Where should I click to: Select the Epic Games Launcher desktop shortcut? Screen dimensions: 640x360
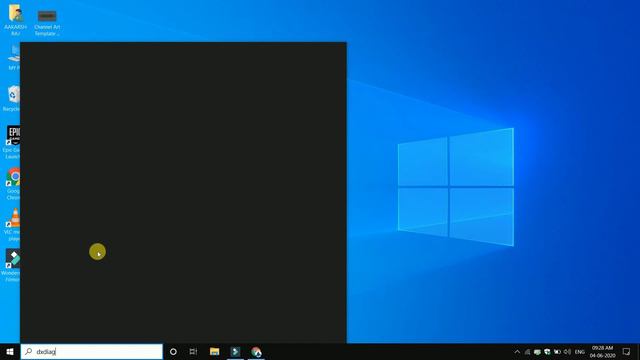click(x=12, y=142)
